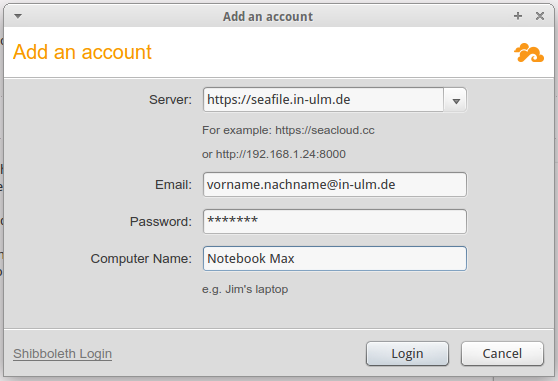The image size is (558, 381).
Task: Click the 'For example: https://seacloud.cc' hint text
Action: click(x=288, y=130)
